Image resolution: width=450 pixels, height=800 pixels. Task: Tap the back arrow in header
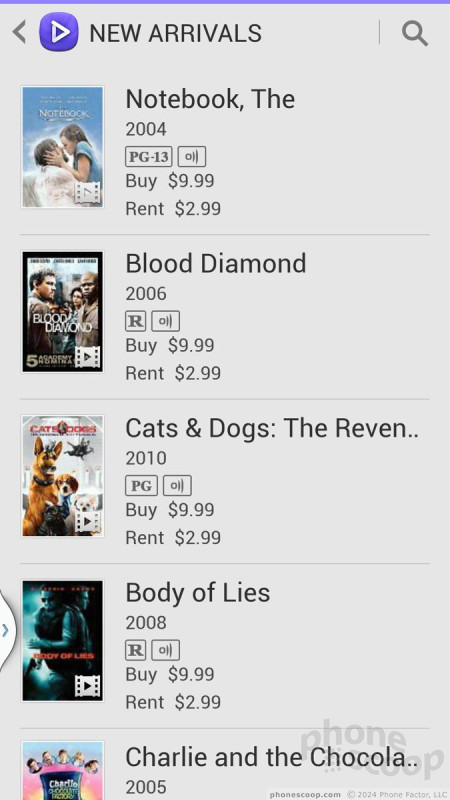point(19,33)
